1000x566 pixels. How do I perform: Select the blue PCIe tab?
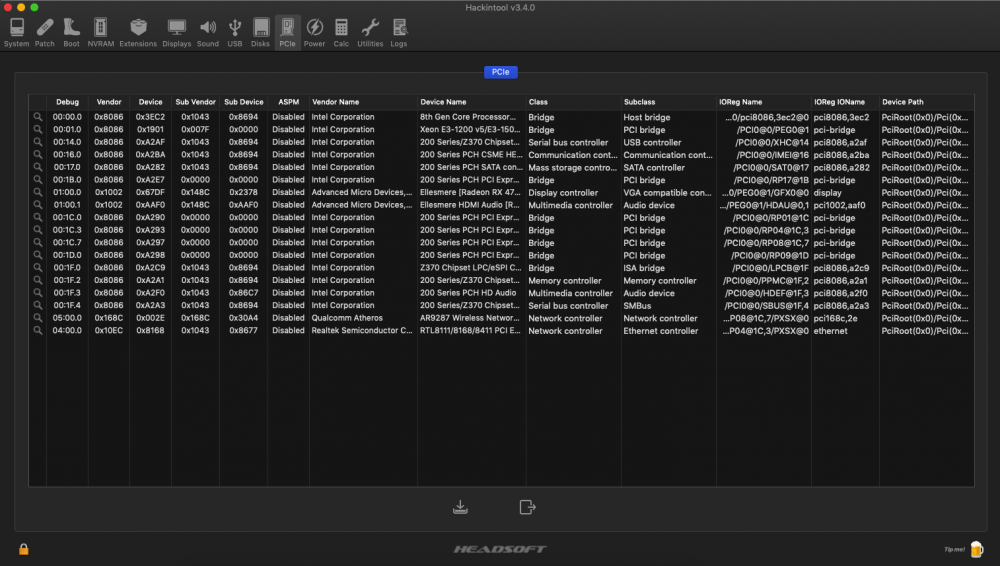[501, 72]
